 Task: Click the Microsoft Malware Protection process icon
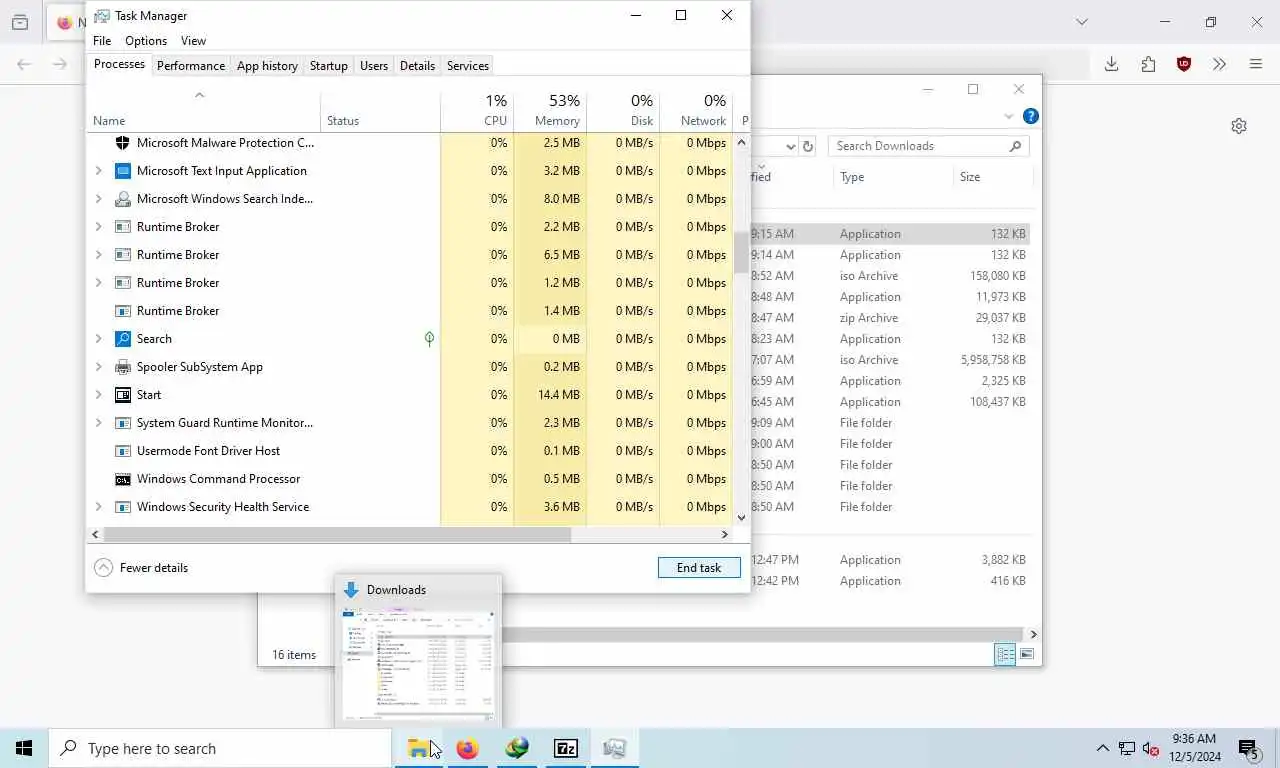click(123, 143)
